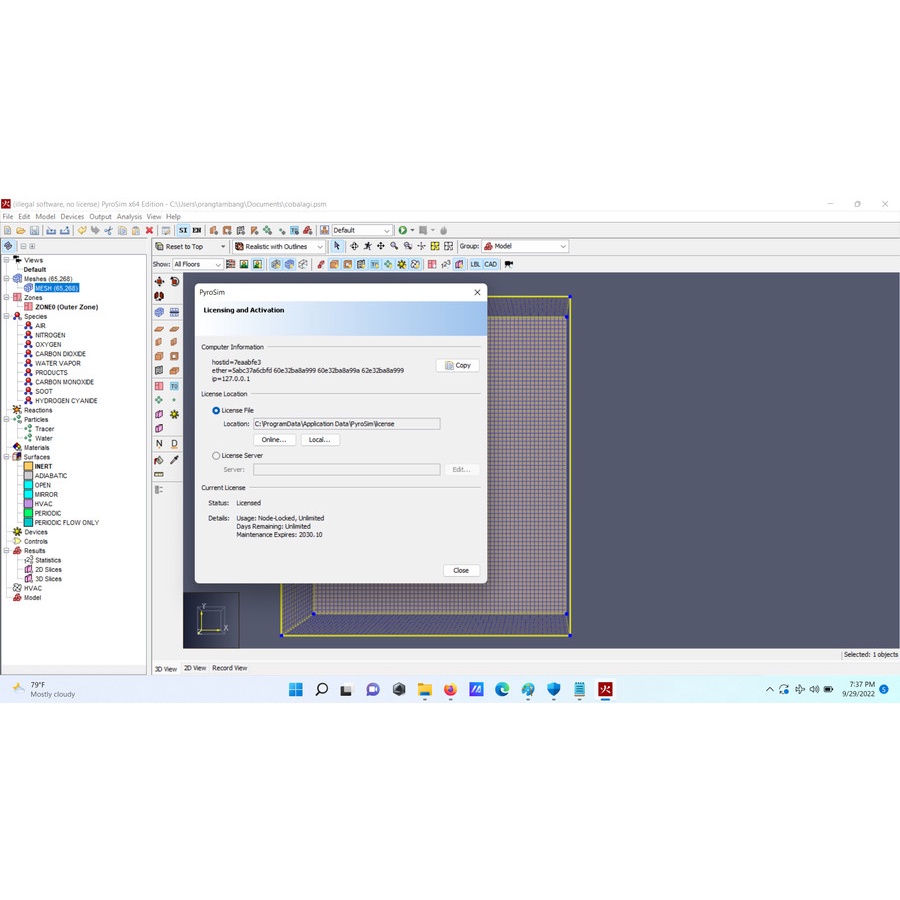Screen dimensions: 900x900
Task: Open the Reset to Top dropdown arrow
Action: pyautogui.click(x=223, y=246)
